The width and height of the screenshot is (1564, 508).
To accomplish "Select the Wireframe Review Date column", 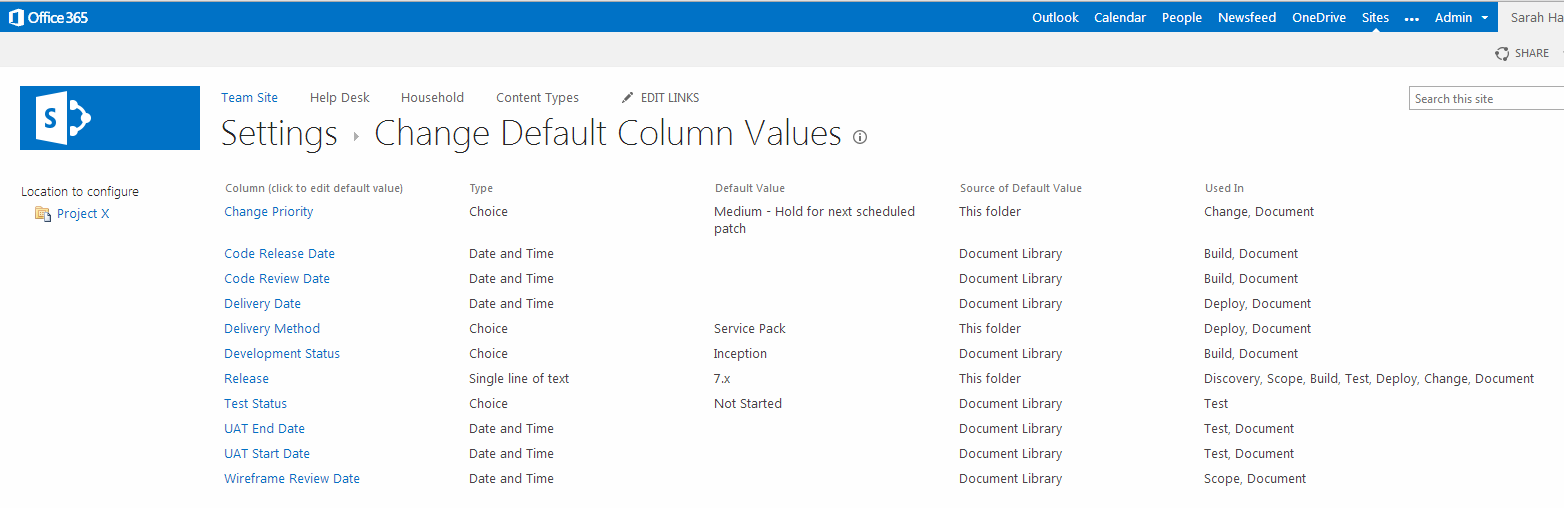I will pos(291,479).
